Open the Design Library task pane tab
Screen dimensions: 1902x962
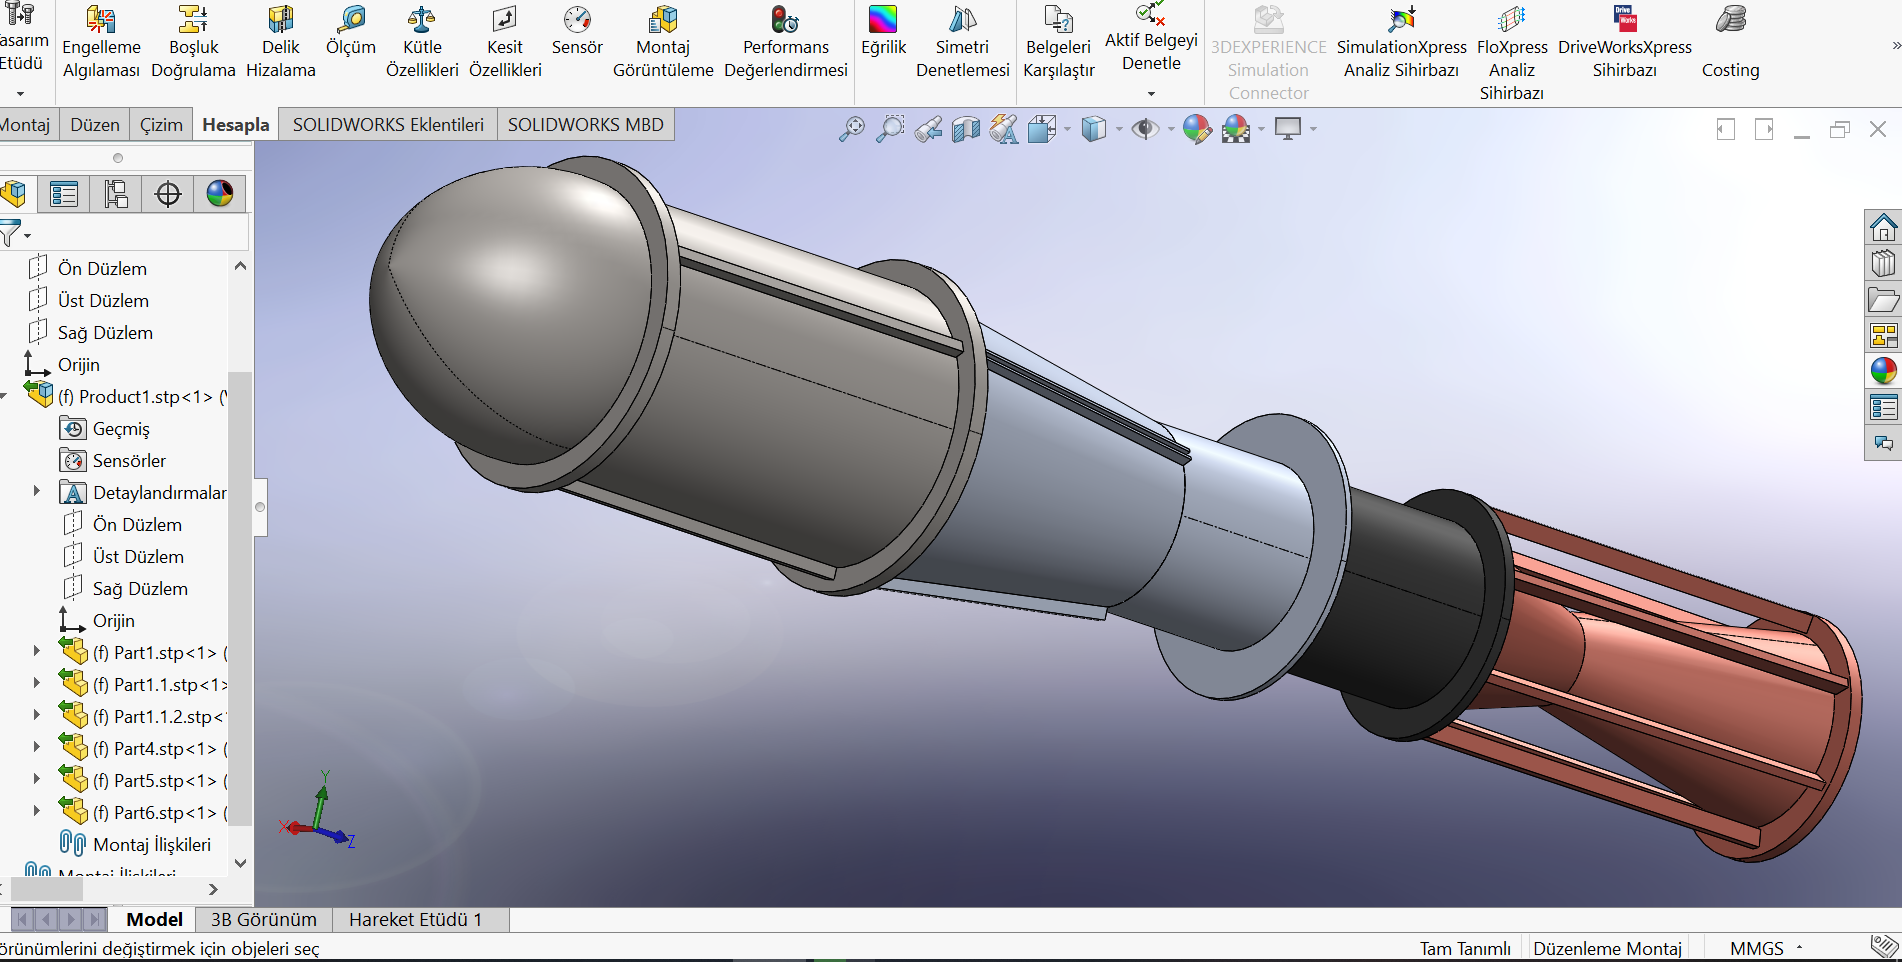(1884, 264)
